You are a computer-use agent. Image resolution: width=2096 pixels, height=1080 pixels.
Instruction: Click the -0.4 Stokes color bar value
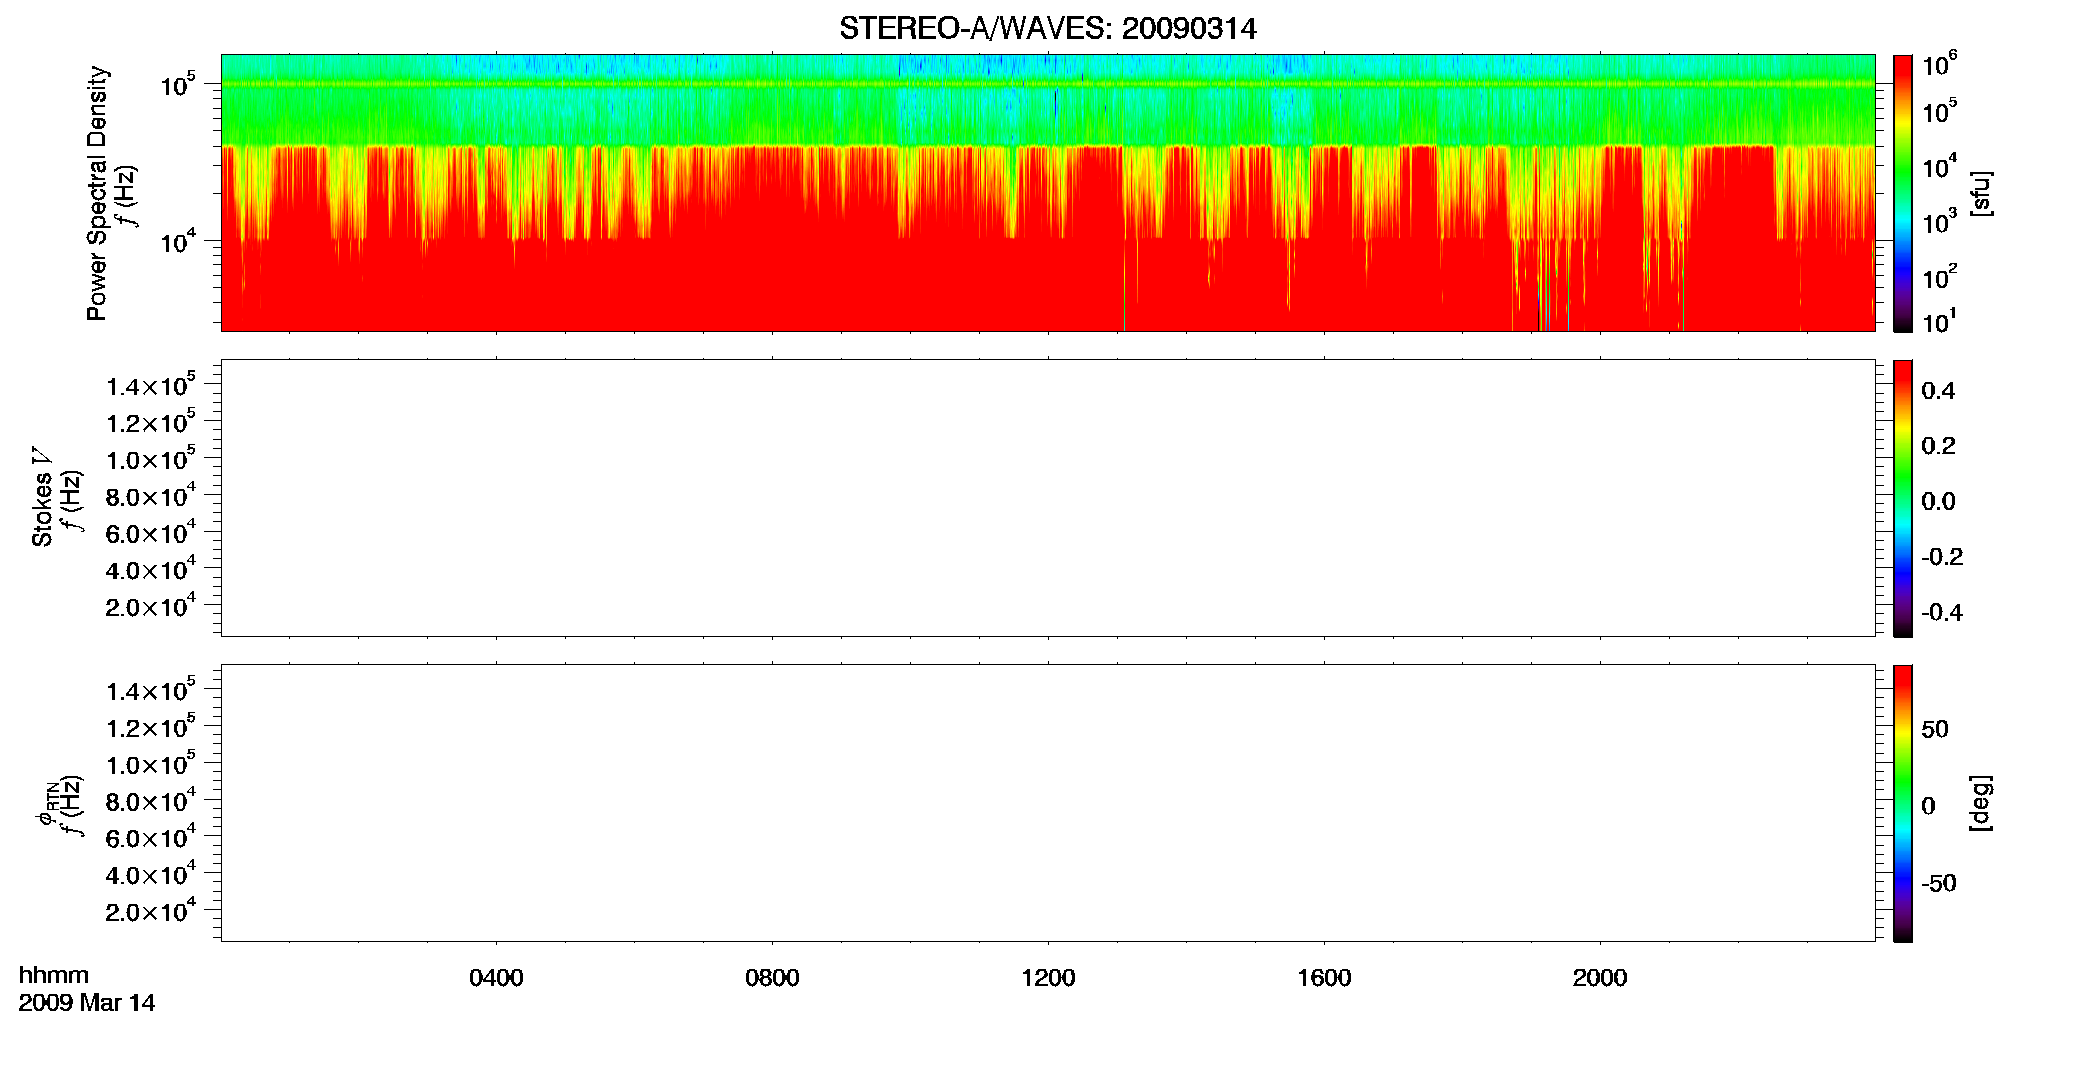[1941, 612]
